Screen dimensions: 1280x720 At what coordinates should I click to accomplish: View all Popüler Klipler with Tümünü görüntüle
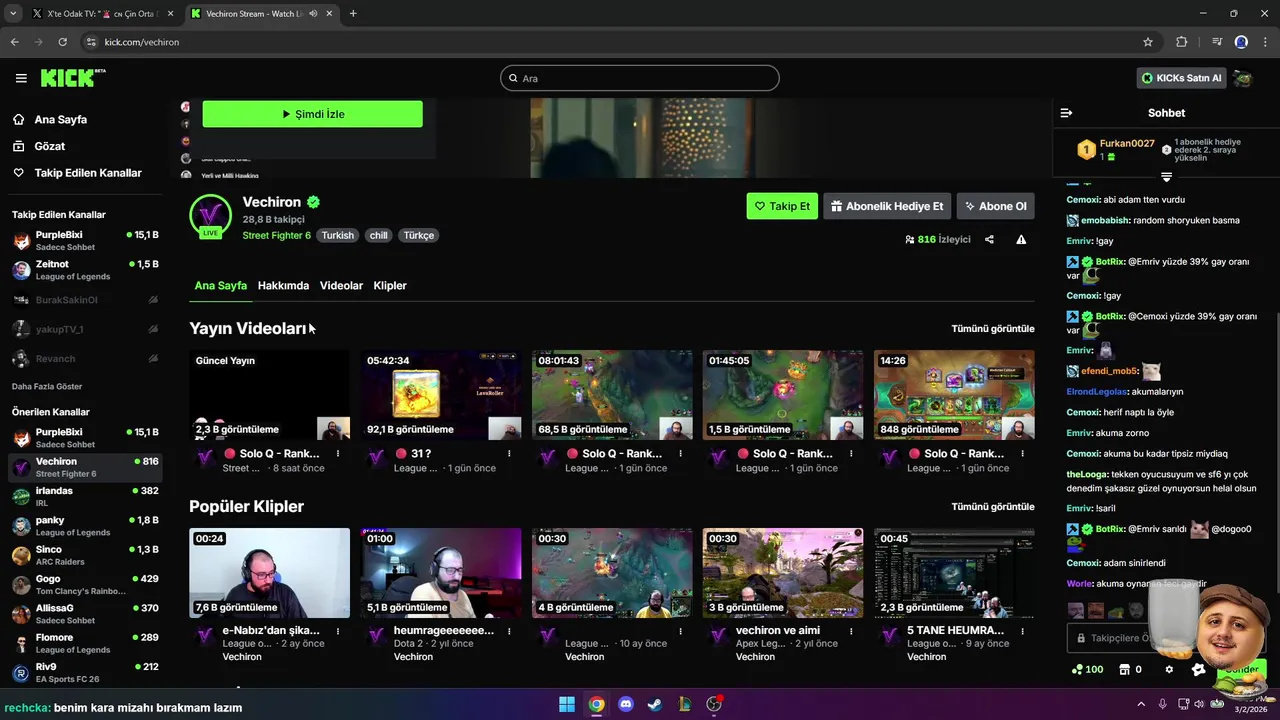pyautogui.click(x=993, y=507)
